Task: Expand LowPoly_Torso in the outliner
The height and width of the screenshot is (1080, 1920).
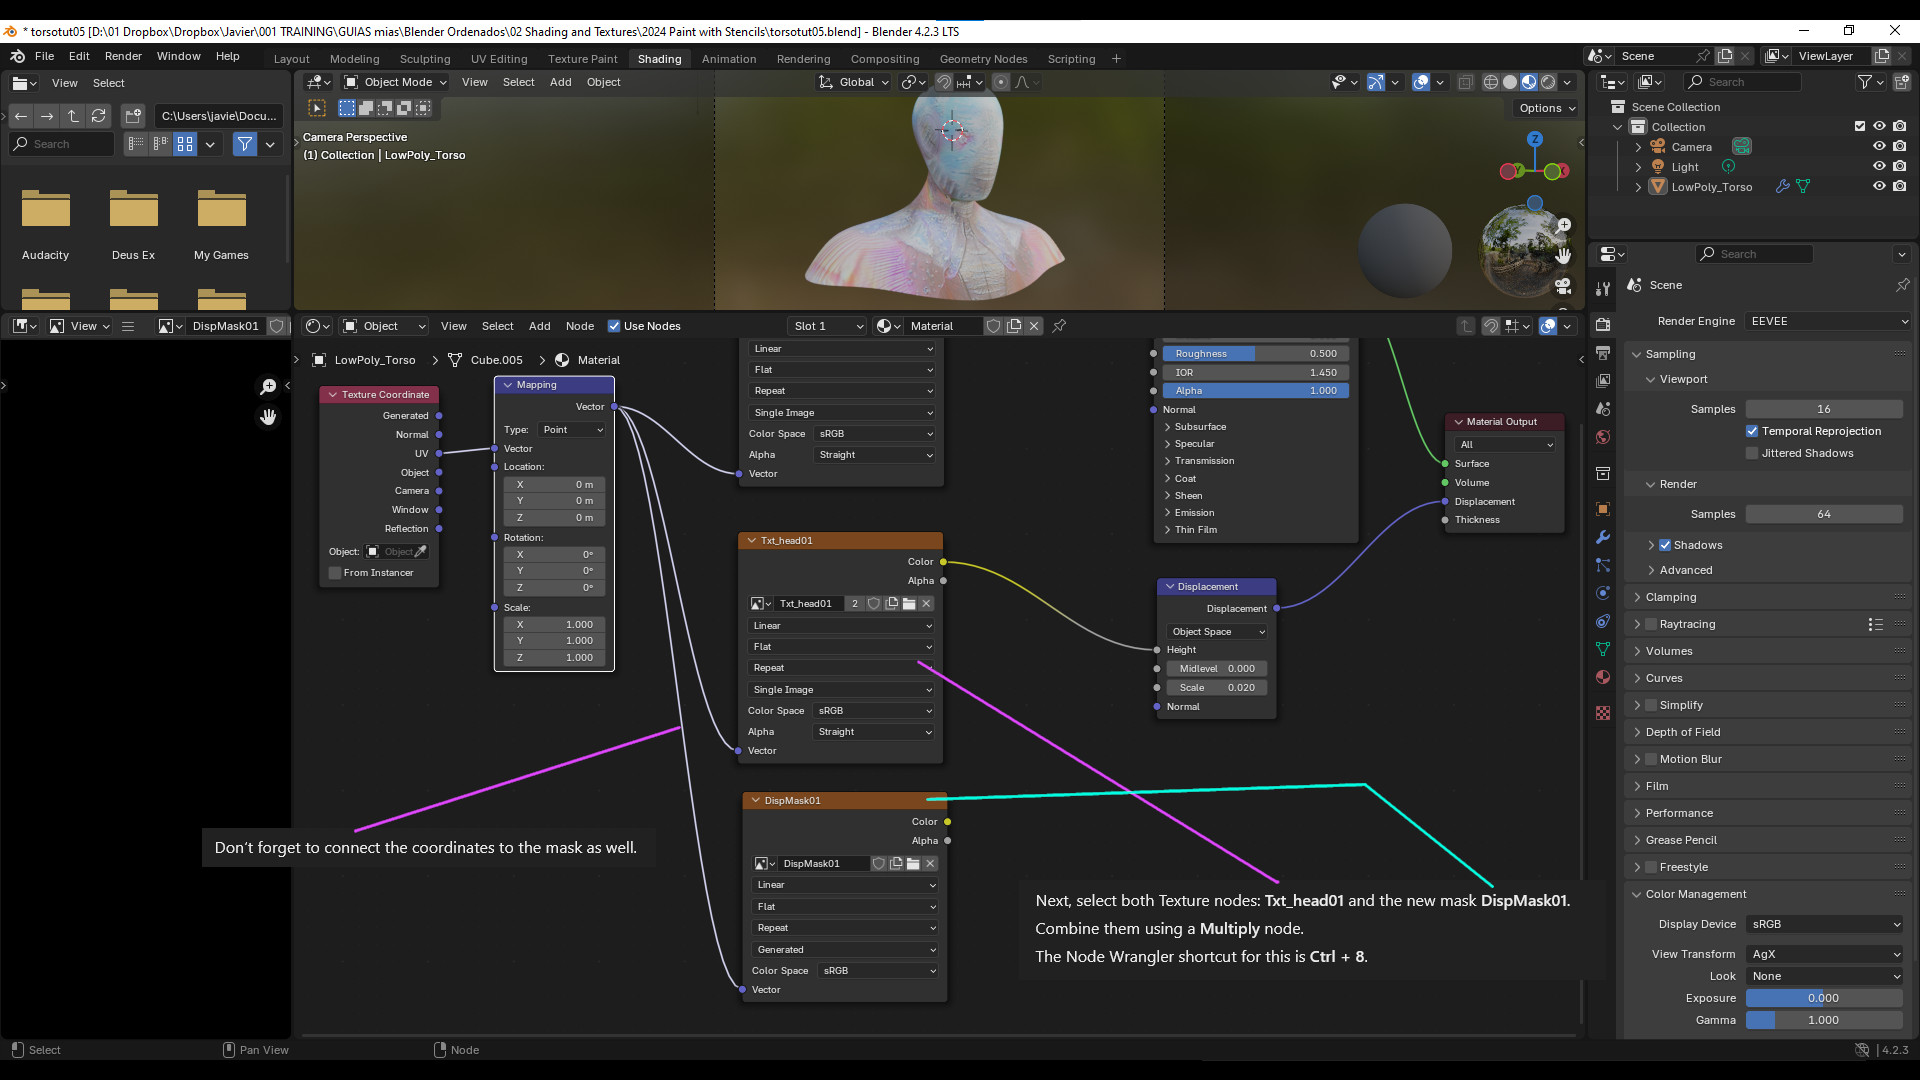Action: tap(1638, 187)
